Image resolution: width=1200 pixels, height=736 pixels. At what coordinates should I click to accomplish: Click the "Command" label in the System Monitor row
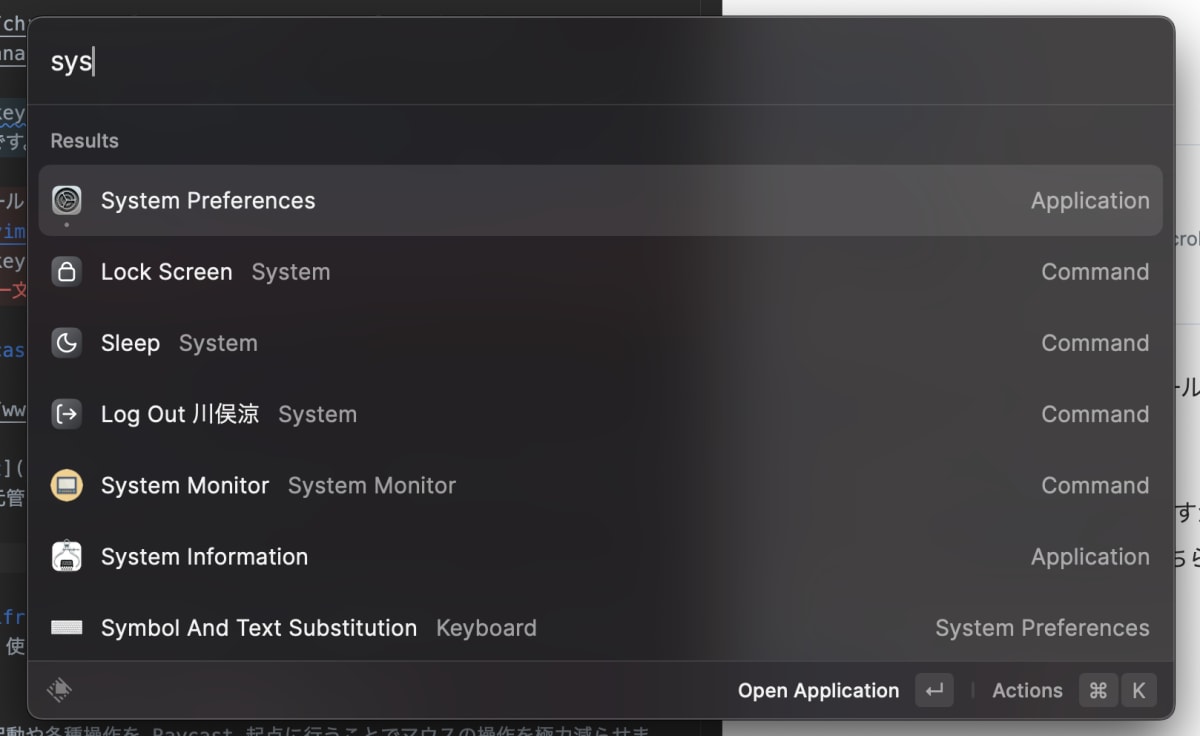click(1095, 485)
